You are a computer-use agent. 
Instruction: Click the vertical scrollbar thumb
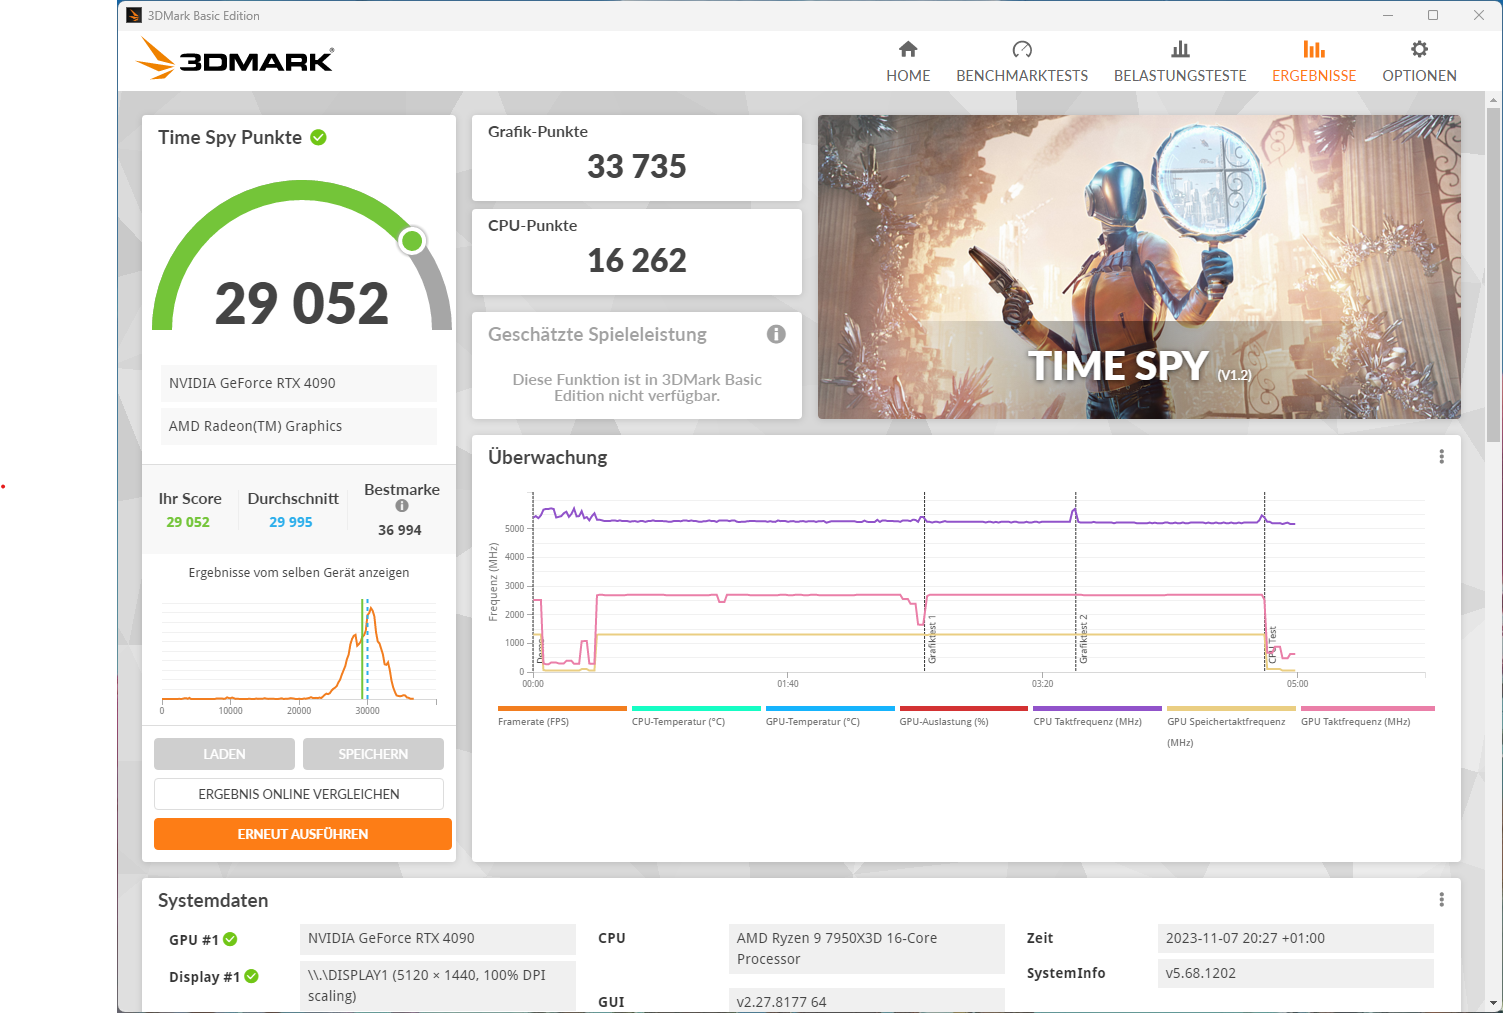tap(1494, 274)
